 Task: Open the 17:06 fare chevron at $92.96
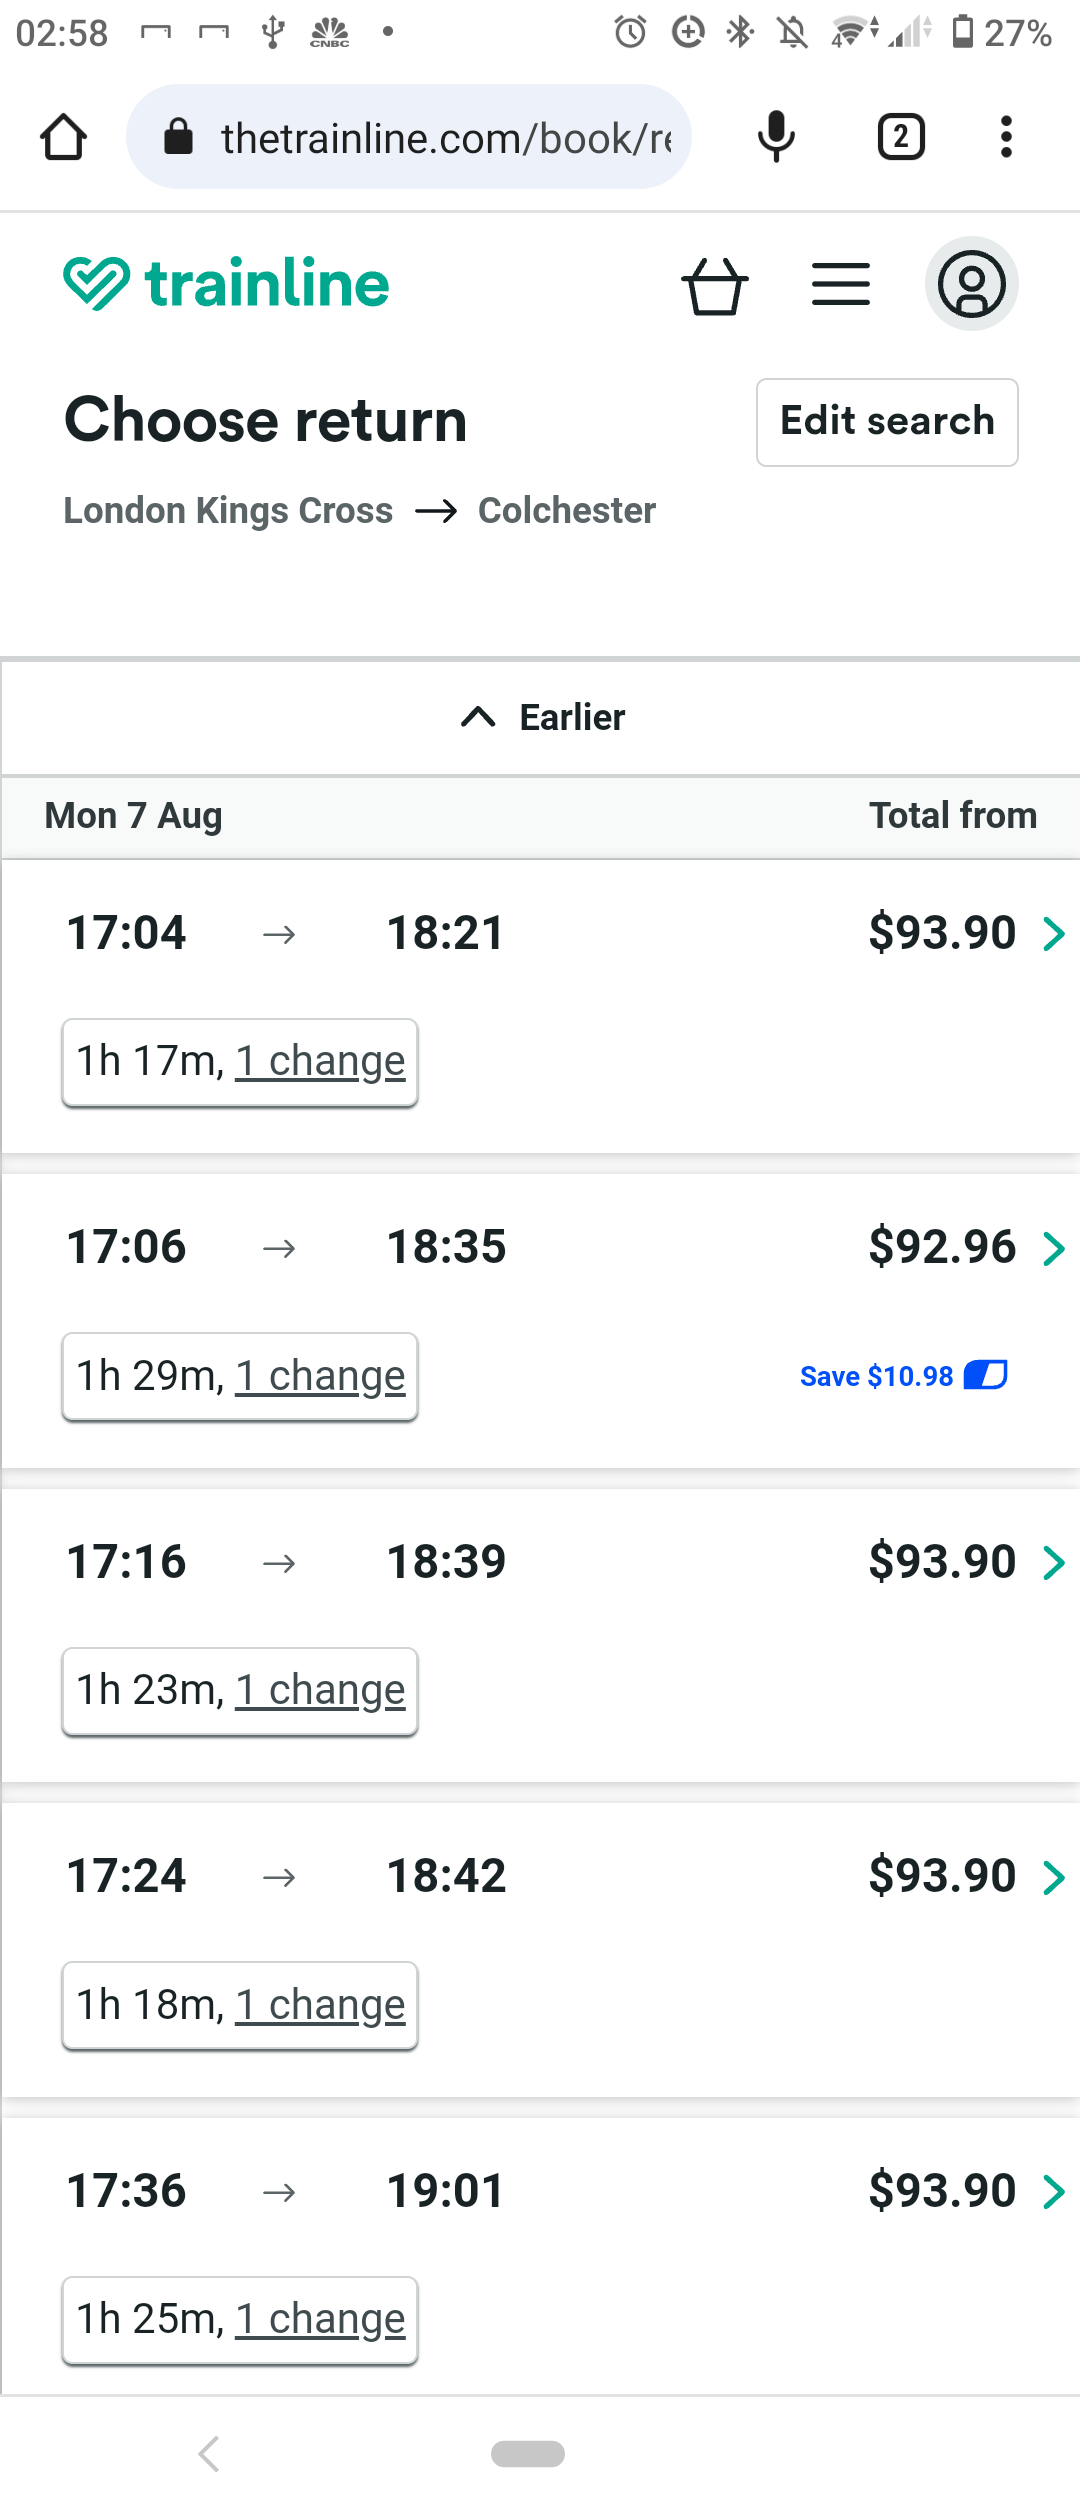(x=1054, y=1248)
